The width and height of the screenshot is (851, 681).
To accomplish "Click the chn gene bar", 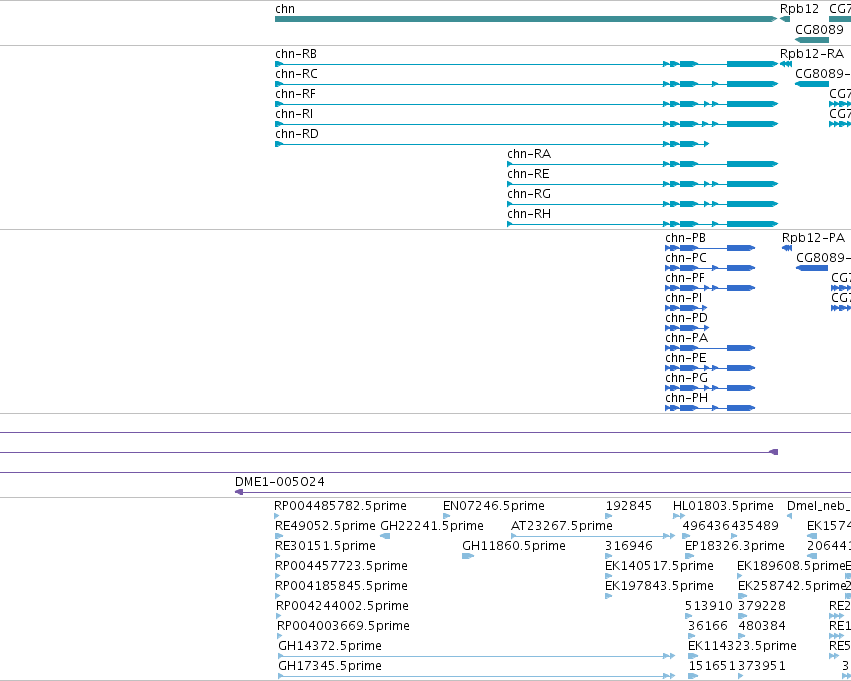I will [526, 19].
